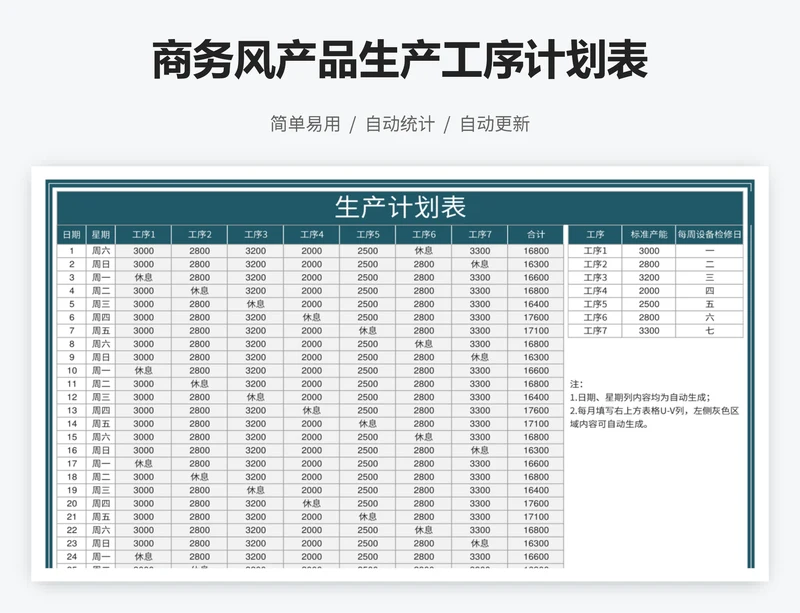Select the 日期 column header
Viewport: 800px width, 613px height.
pyautogui.click(x=71, y=235)
